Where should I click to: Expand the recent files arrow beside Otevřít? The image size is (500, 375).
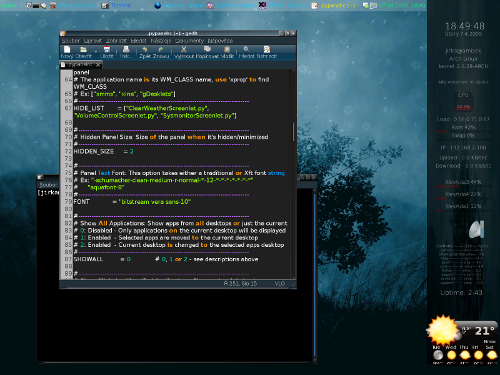coord(96,51)
